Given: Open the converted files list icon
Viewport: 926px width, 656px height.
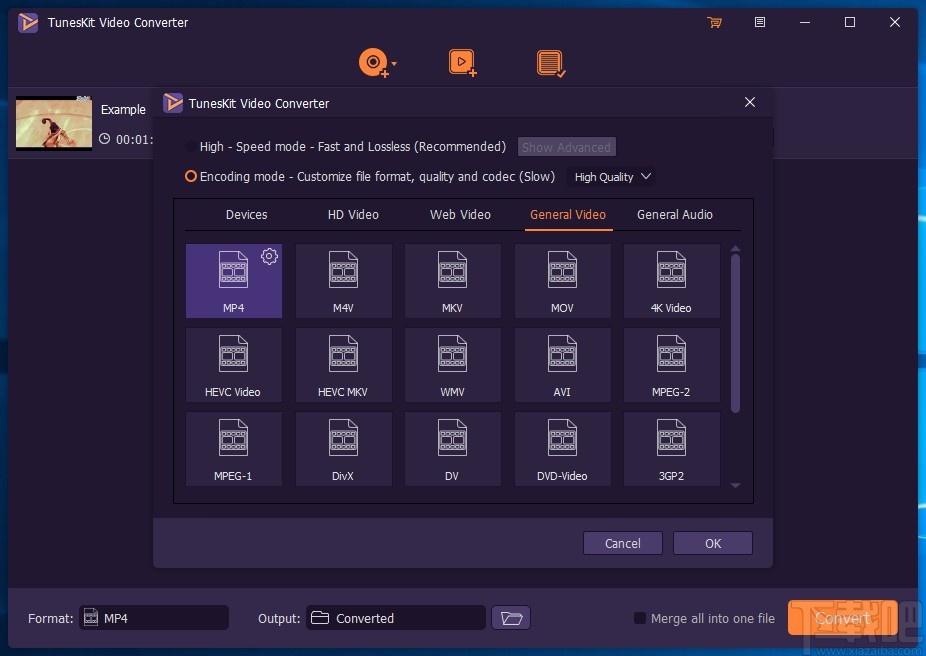Looking at the screenshot, I should (x=550, y=63).
